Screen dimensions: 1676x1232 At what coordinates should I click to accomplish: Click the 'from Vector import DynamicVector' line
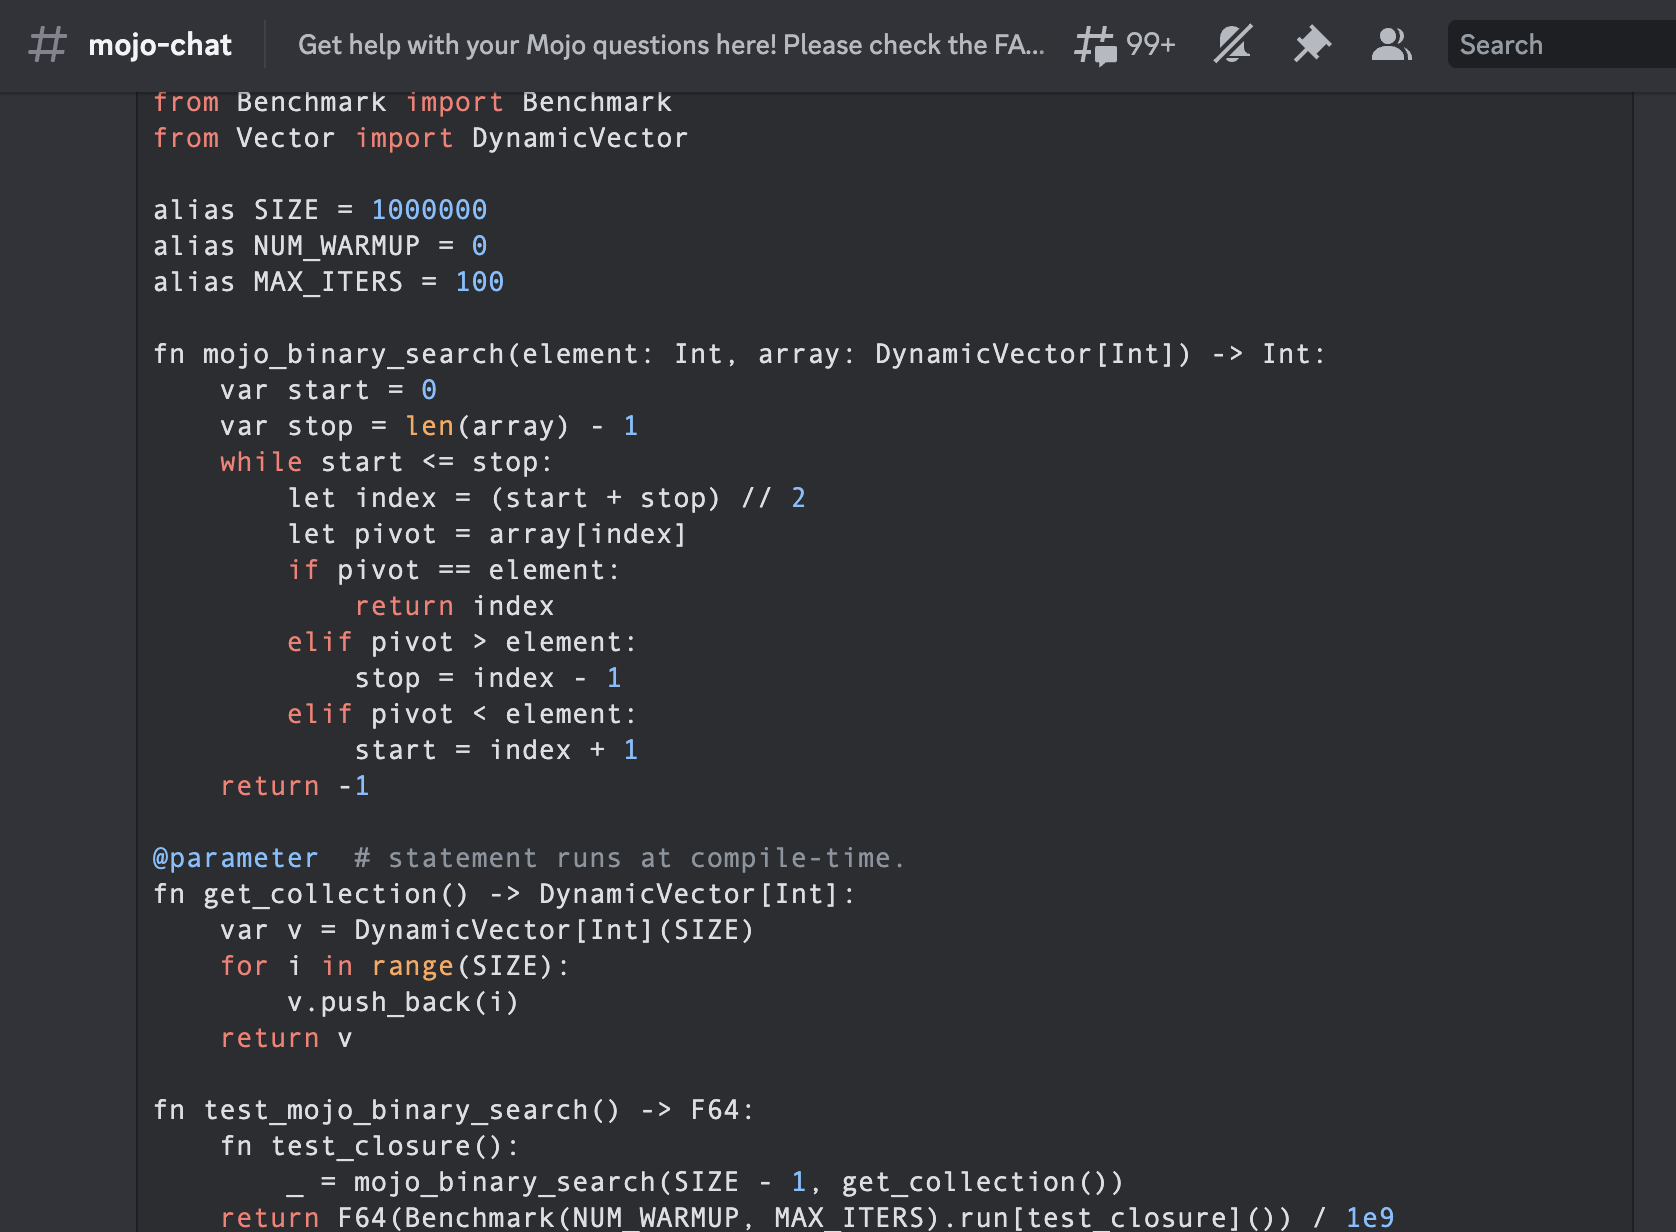click(420, 138)
